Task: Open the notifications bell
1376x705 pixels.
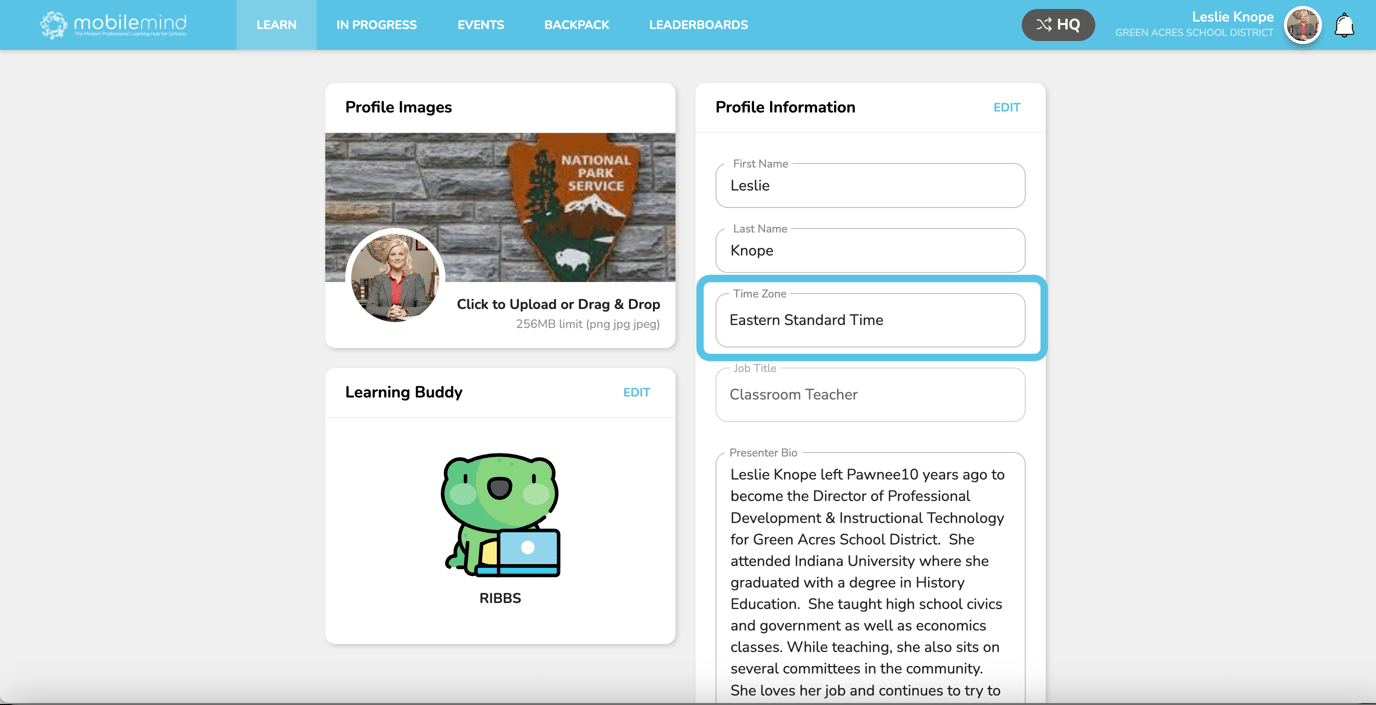Action: point(1345,25)
